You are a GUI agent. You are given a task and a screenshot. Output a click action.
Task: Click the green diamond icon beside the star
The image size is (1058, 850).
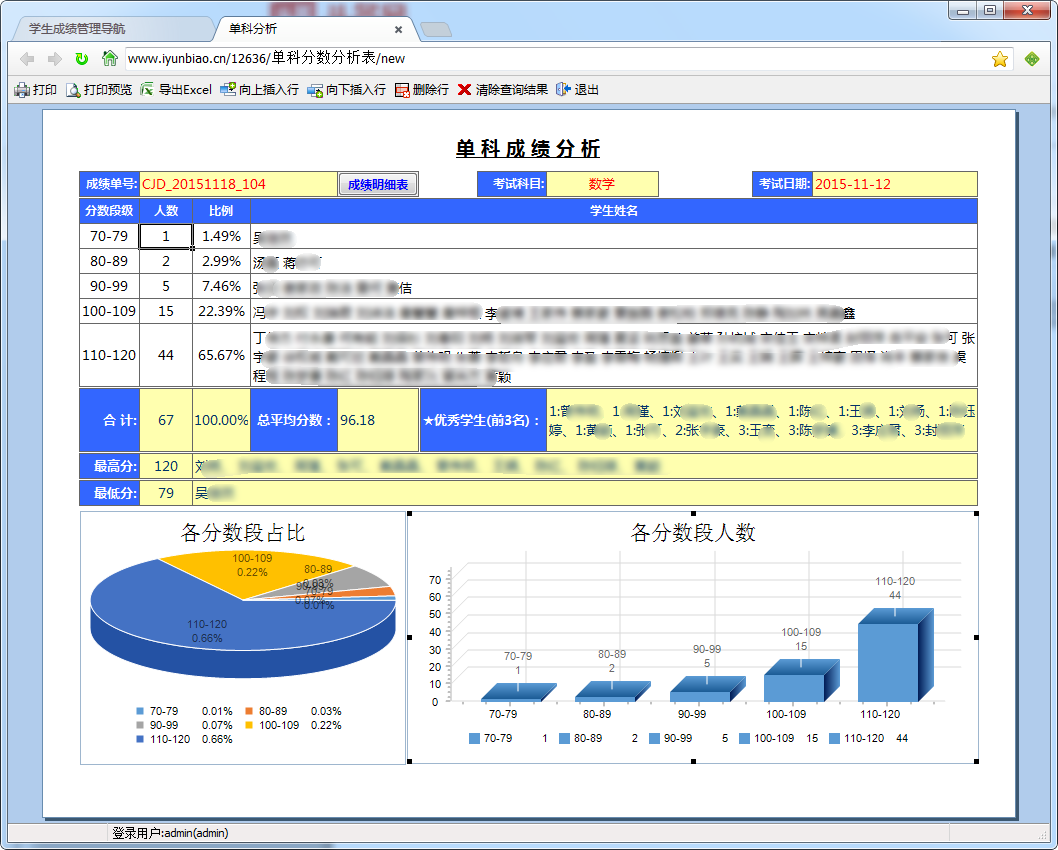(x=1032, y=59)
